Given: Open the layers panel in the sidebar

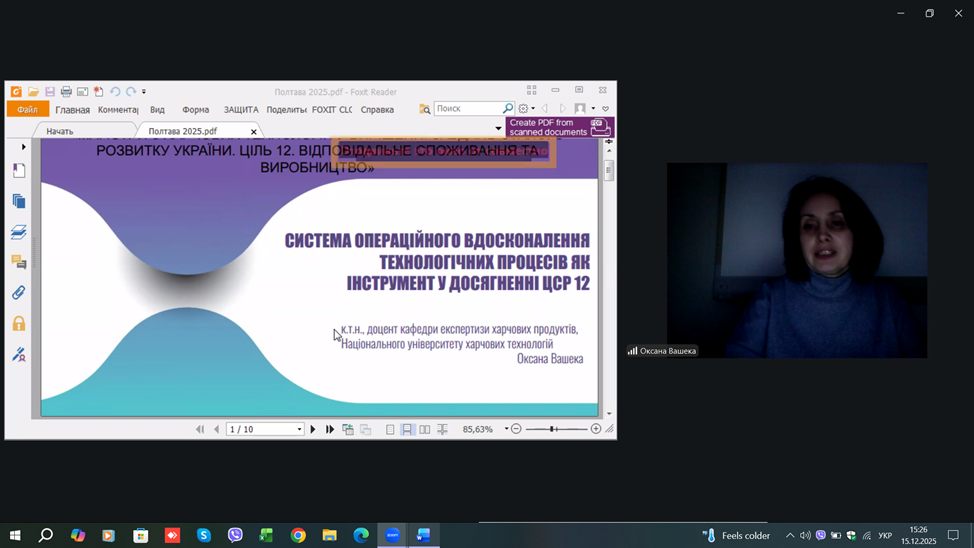Looking at the screenshot, I should [x=19, y=232].
